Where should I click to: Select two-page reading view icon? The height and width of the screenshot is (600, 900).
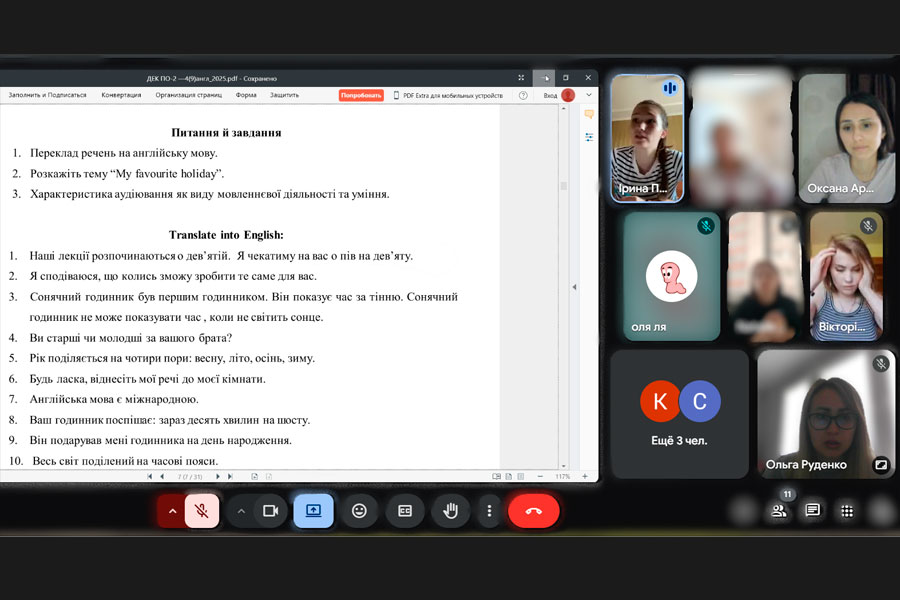[x=496, y=477]
